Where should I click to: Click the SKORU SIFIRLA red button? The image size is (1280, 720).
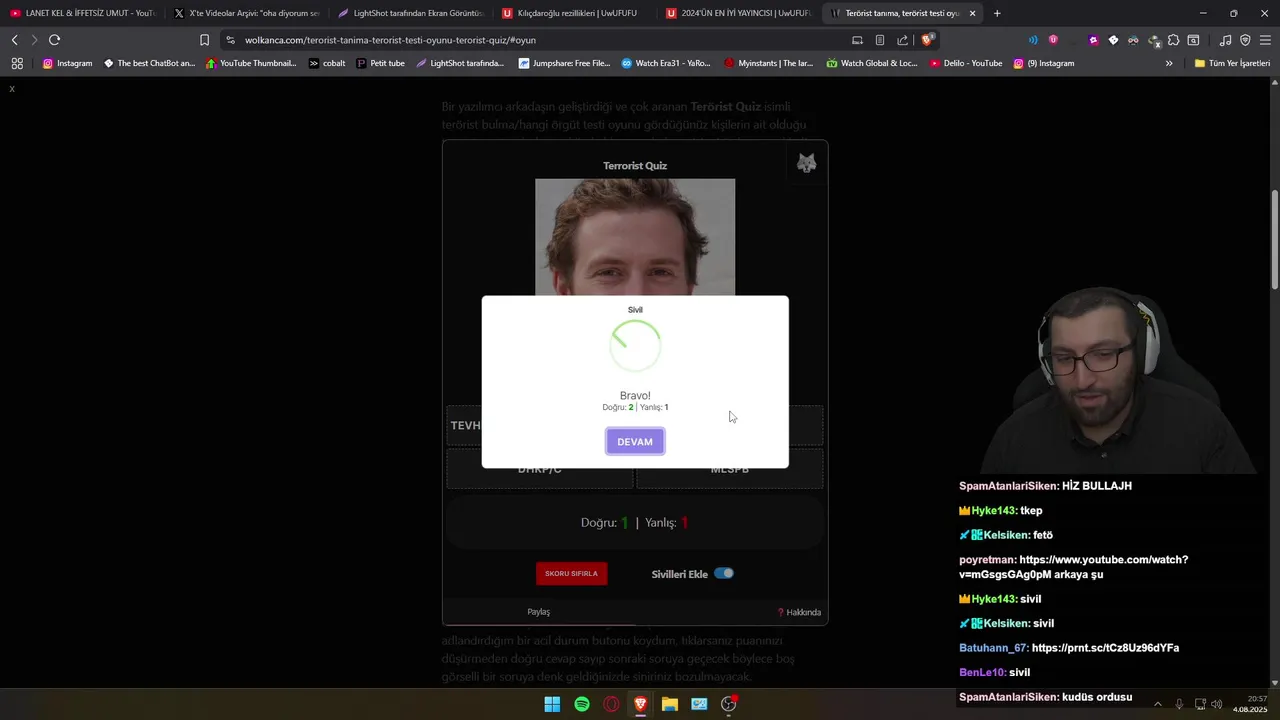[x=571, y=573]
